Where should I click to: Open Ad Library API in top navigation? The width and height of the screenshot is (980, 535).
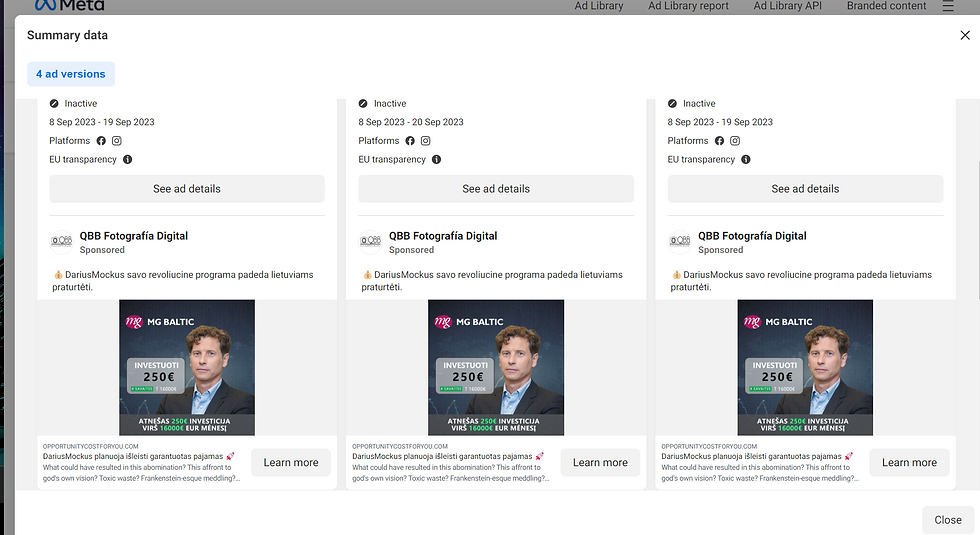788,6
